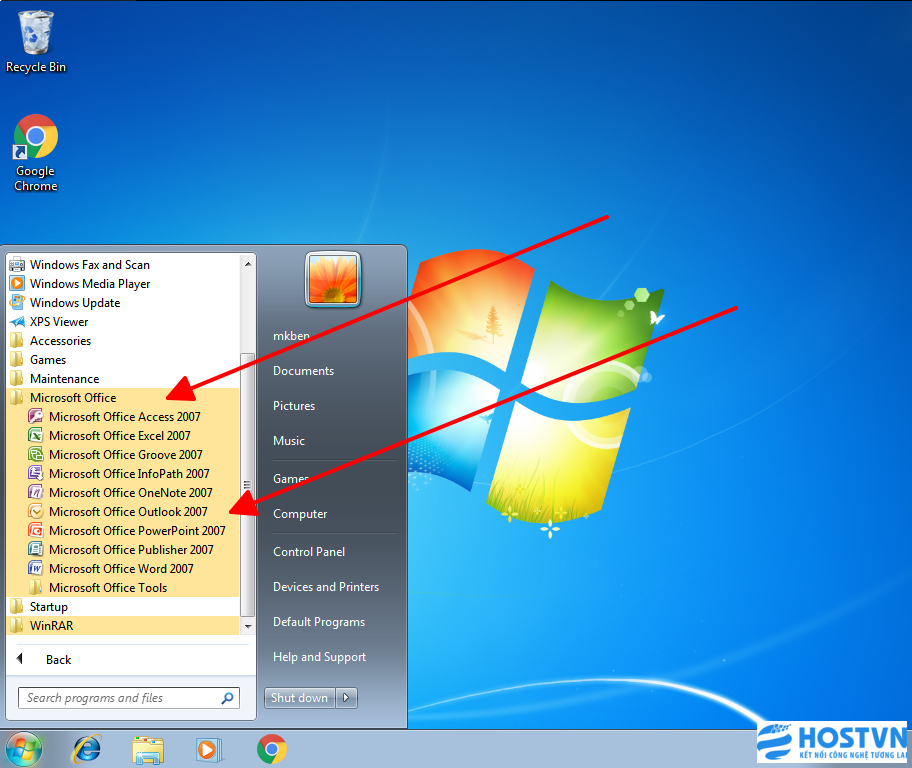Click the Excel 2007 icon
The height and width of the screenshot is (768, 912).
[35, 436]
